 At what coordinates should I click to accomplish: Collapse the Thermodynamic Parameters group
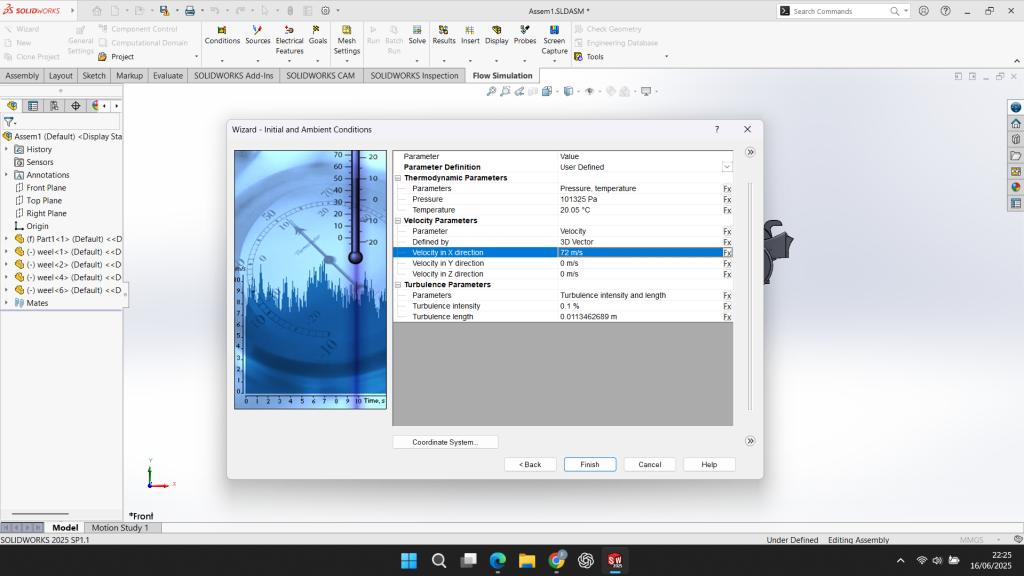397,178
